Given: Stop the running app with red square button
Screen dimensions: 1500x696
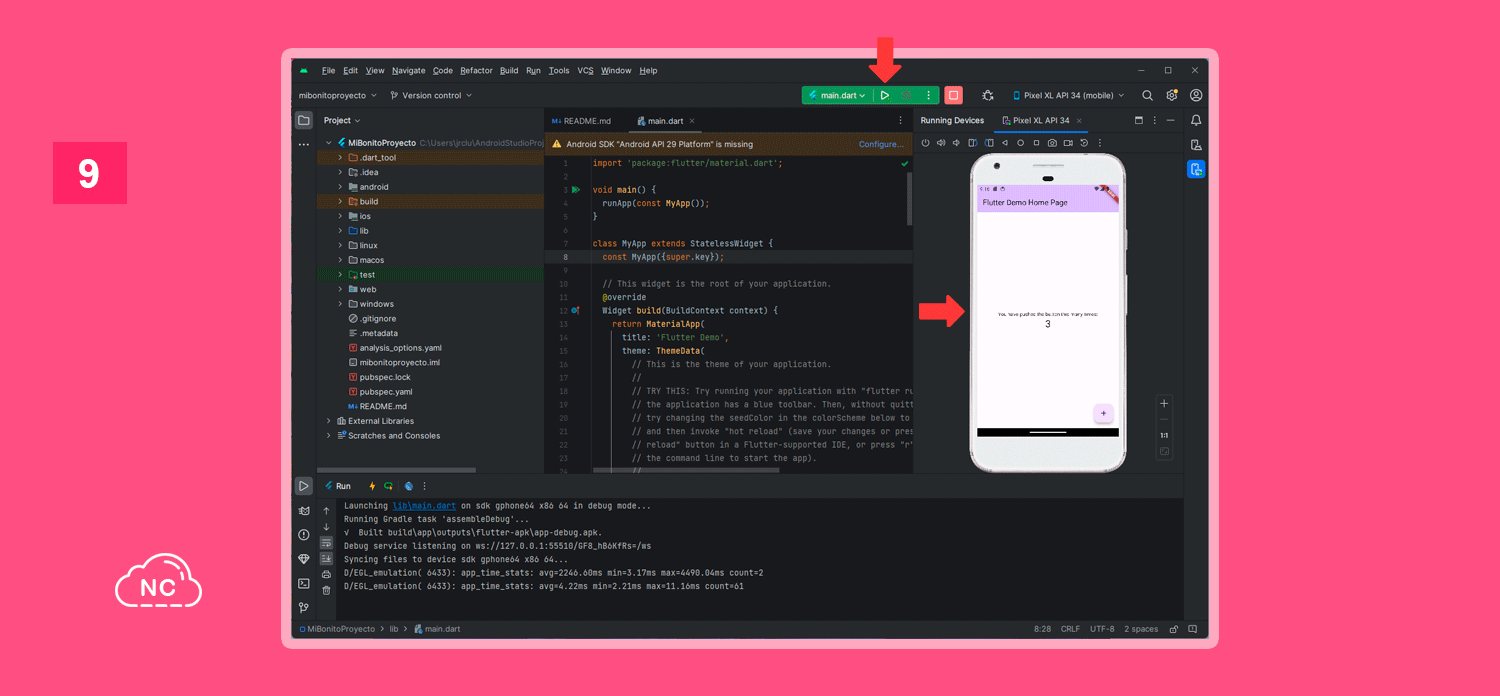Looking at the screenshot, I should pos(954,95).
